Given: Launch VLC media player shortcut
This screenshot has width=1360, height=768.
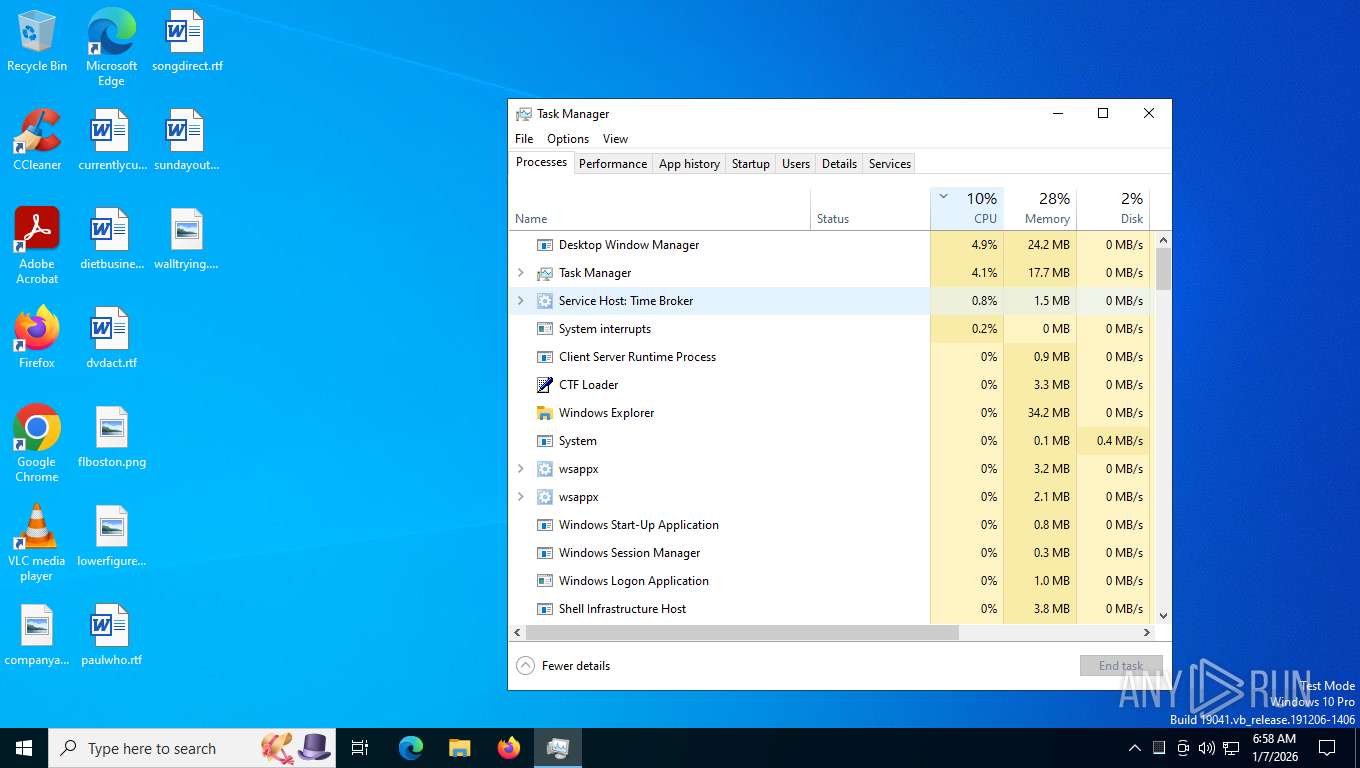Looking at the screenshot, I should [x=37, y=543].
